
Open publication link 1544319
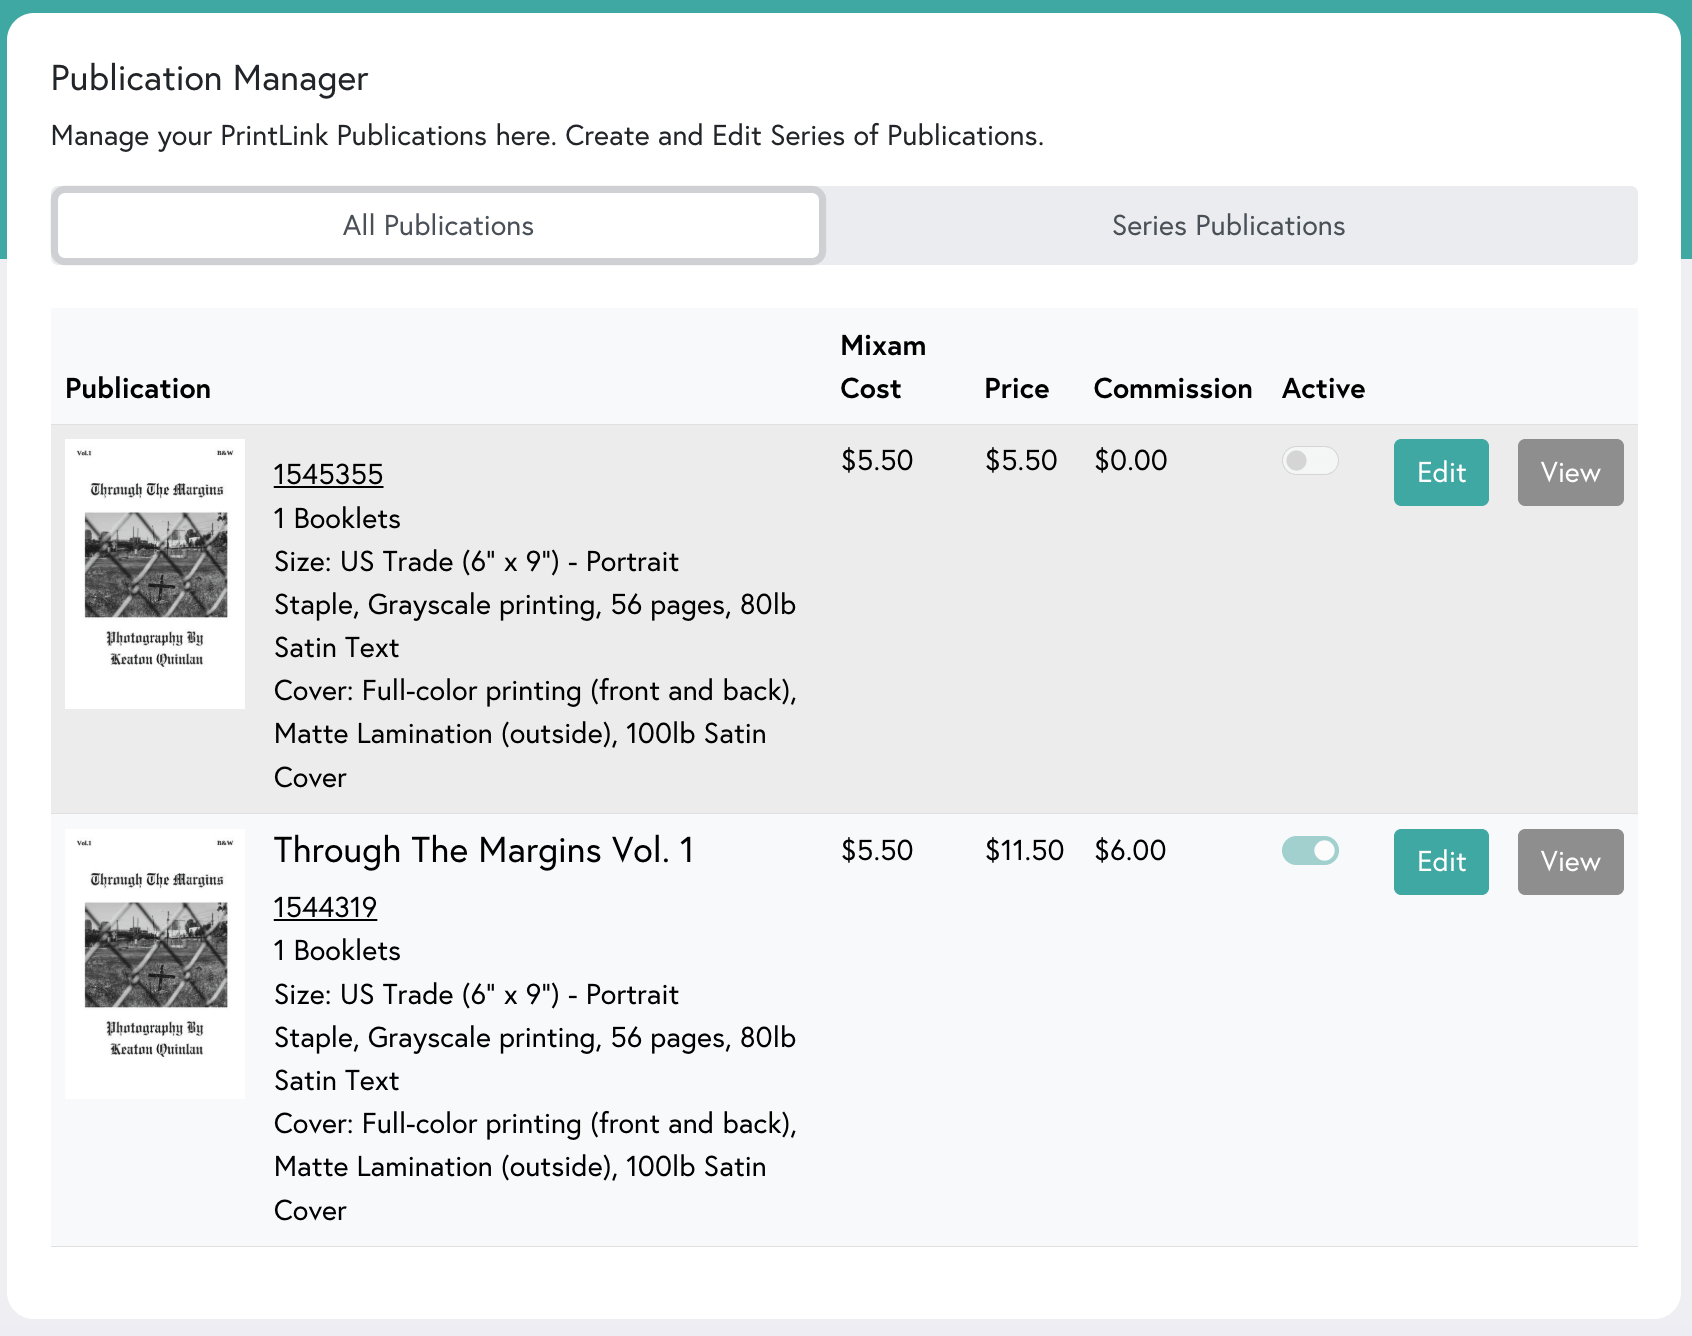(x=325, y=907)
